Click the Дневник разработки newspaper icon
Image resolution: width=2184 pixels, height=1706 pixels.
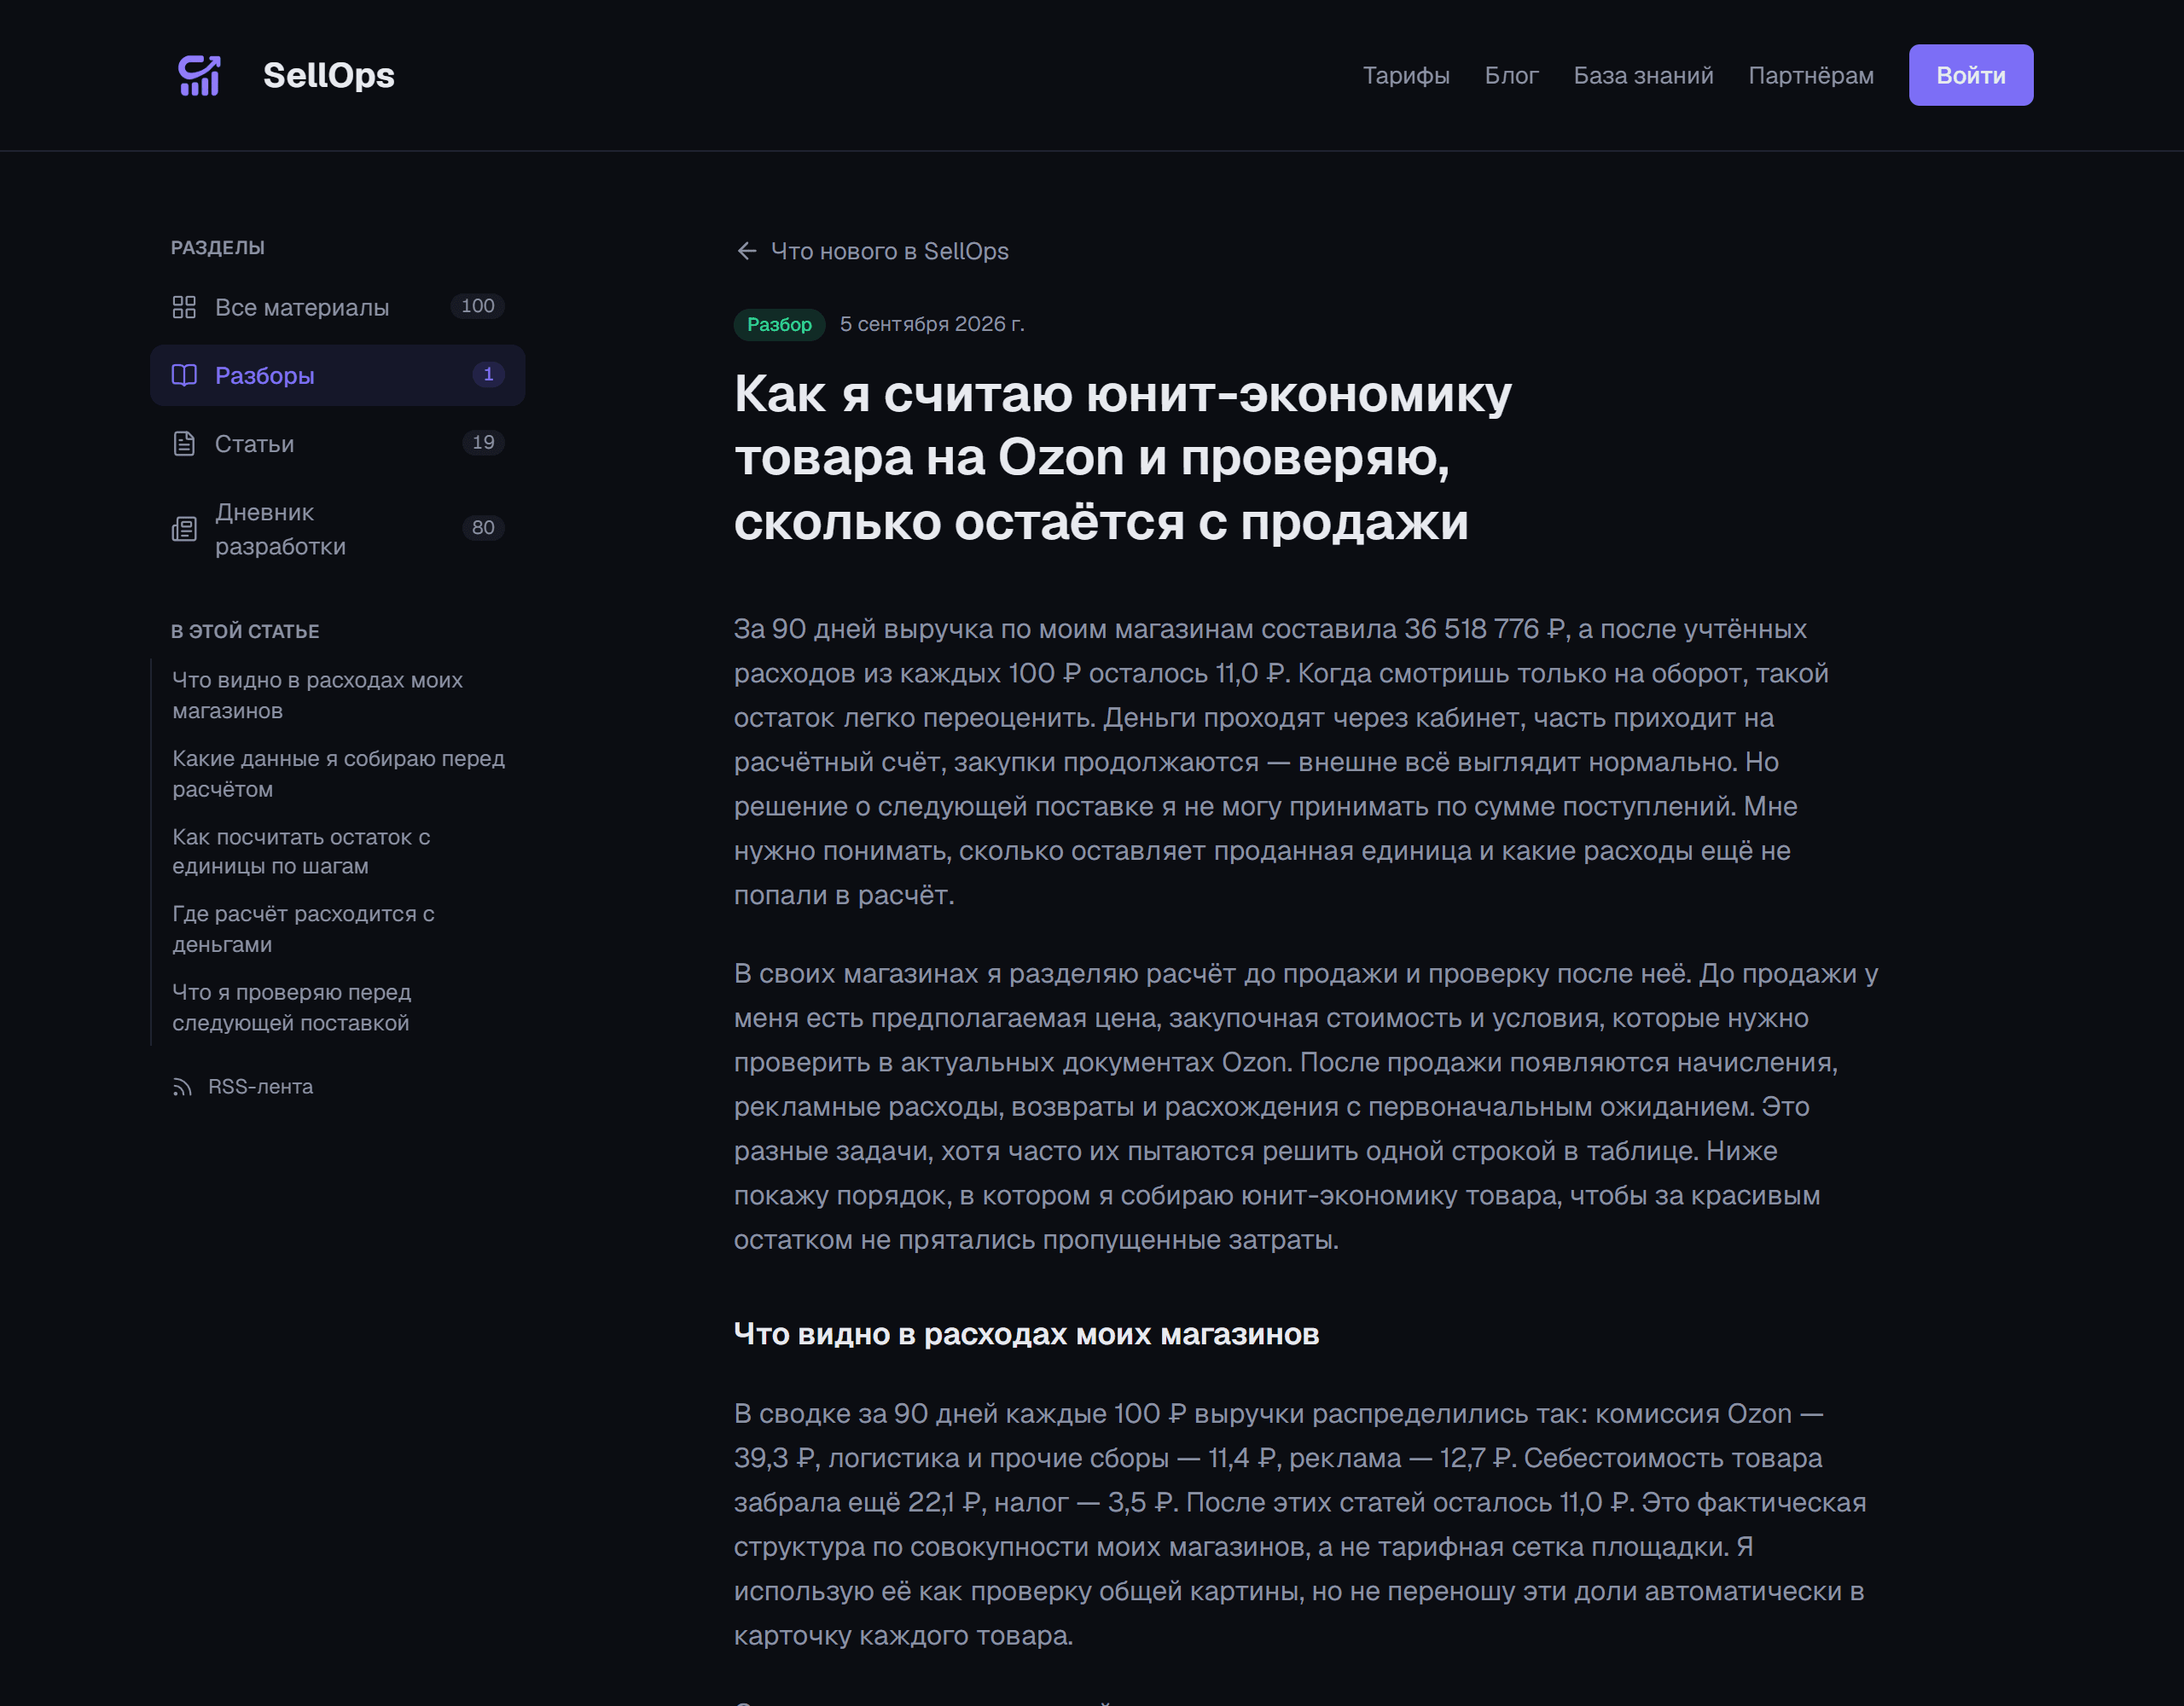click(184, 529)
